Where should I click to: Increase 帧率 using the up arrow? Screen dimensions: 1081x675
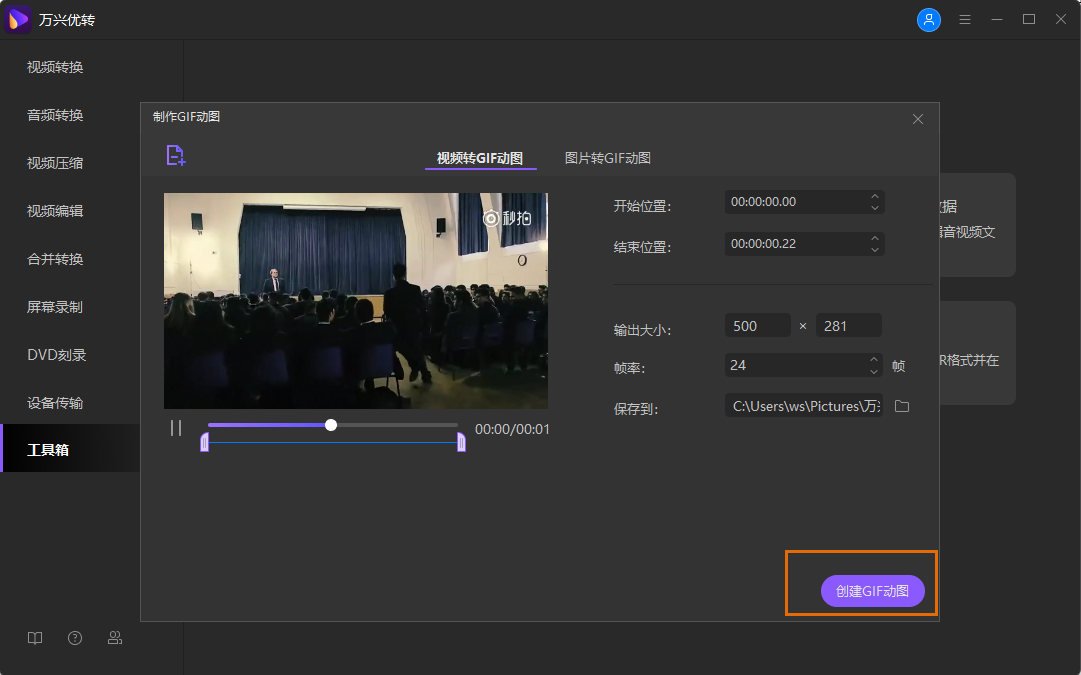point(874,361)
